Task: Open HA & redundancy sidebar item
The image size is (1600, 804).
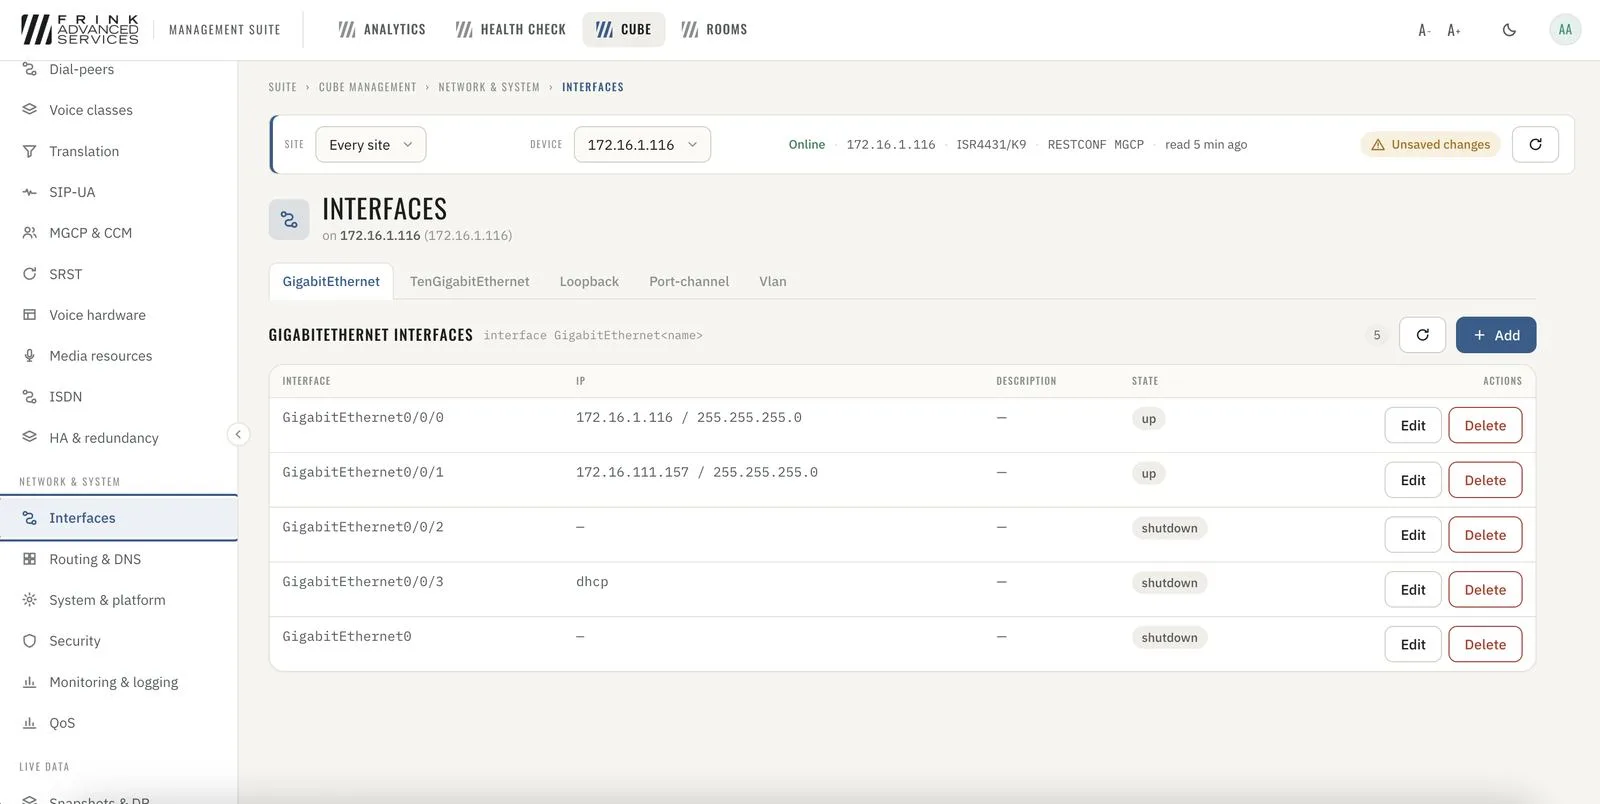Action: (x=118, y=438)
